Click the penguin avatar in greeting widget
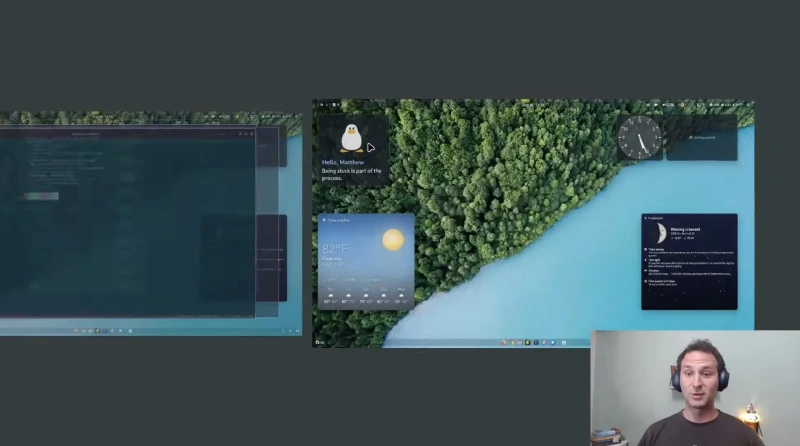Screen dimensions: 800x446 [352, 138]
